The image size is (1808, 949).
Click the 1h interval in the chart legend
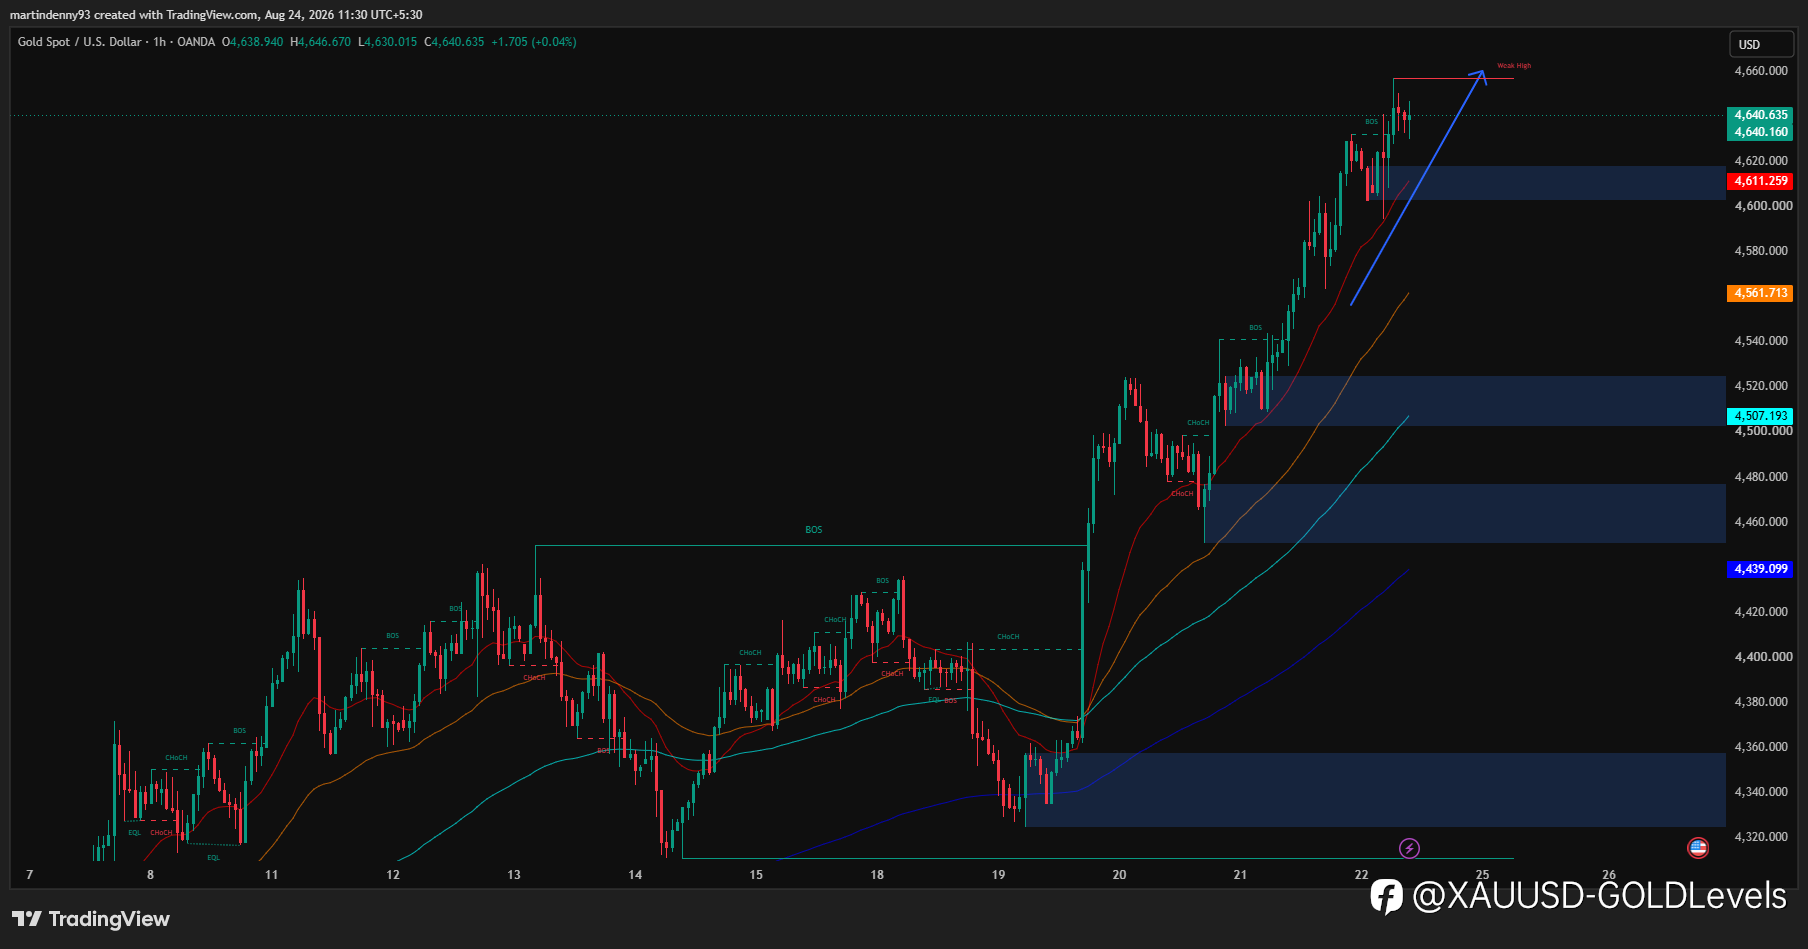click(x=159, y=42)
